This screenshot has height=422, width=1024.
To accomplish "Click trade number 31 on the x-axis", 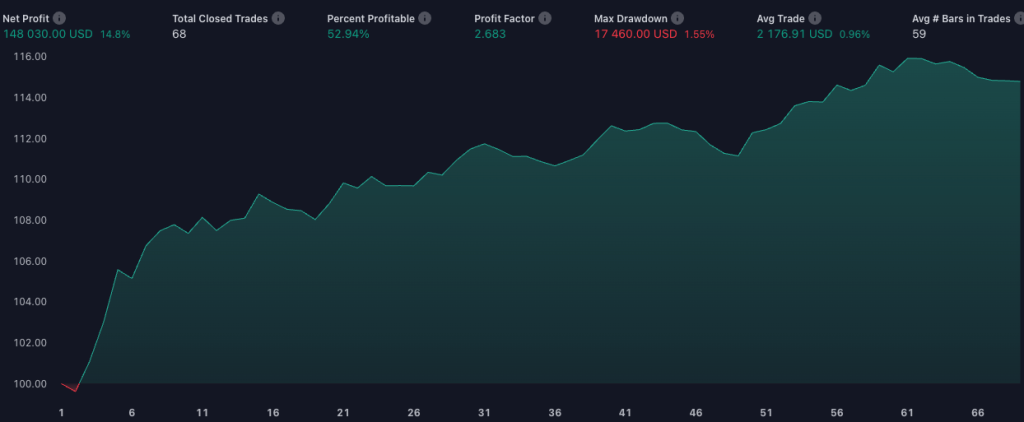I will click(x=484, y=412).
